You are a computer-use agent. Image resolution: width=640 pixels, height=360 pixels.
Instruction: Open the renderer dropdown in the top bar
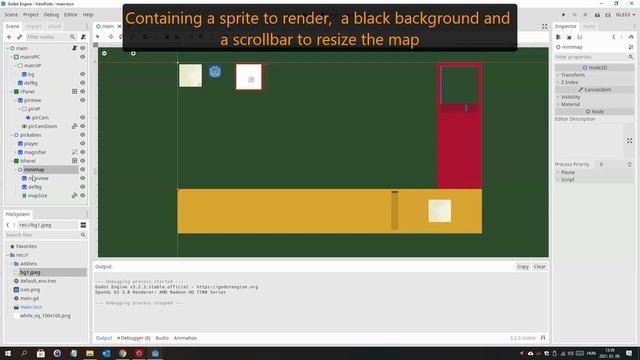point(625,15)
